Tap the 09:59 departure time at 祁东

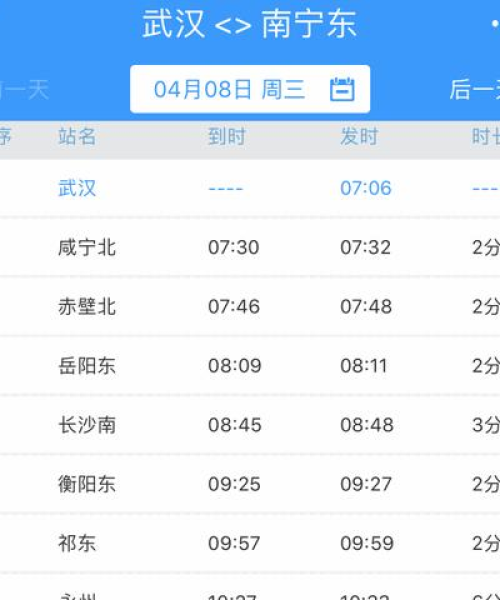coord(367,543)
